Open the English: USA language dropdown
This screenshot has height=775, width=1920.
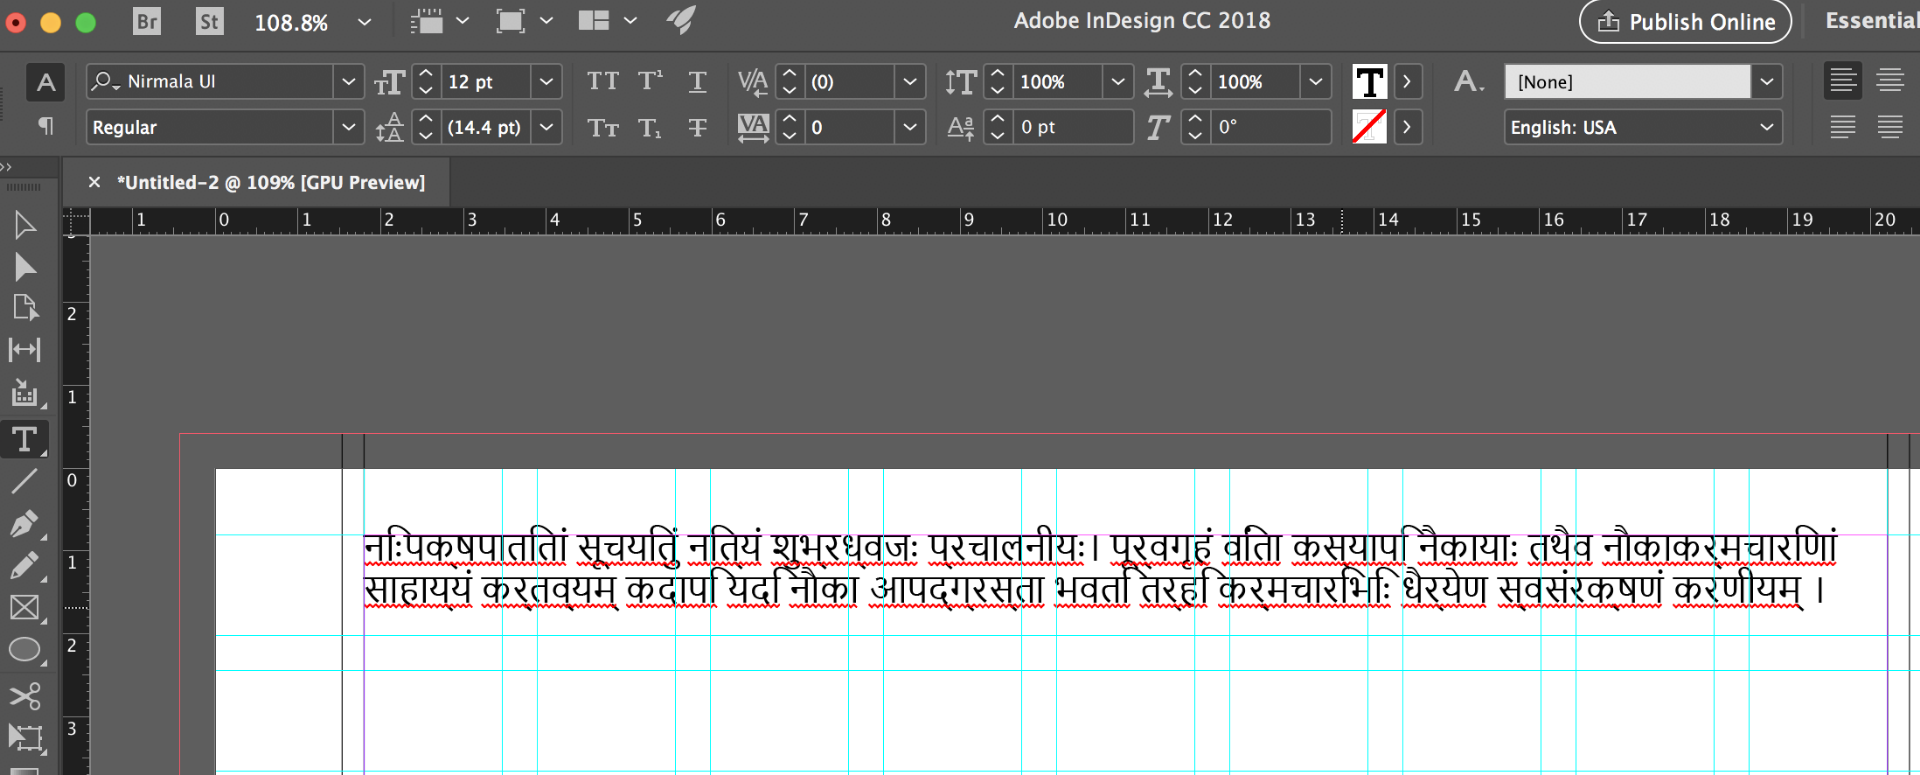[x=1643, y=127]
